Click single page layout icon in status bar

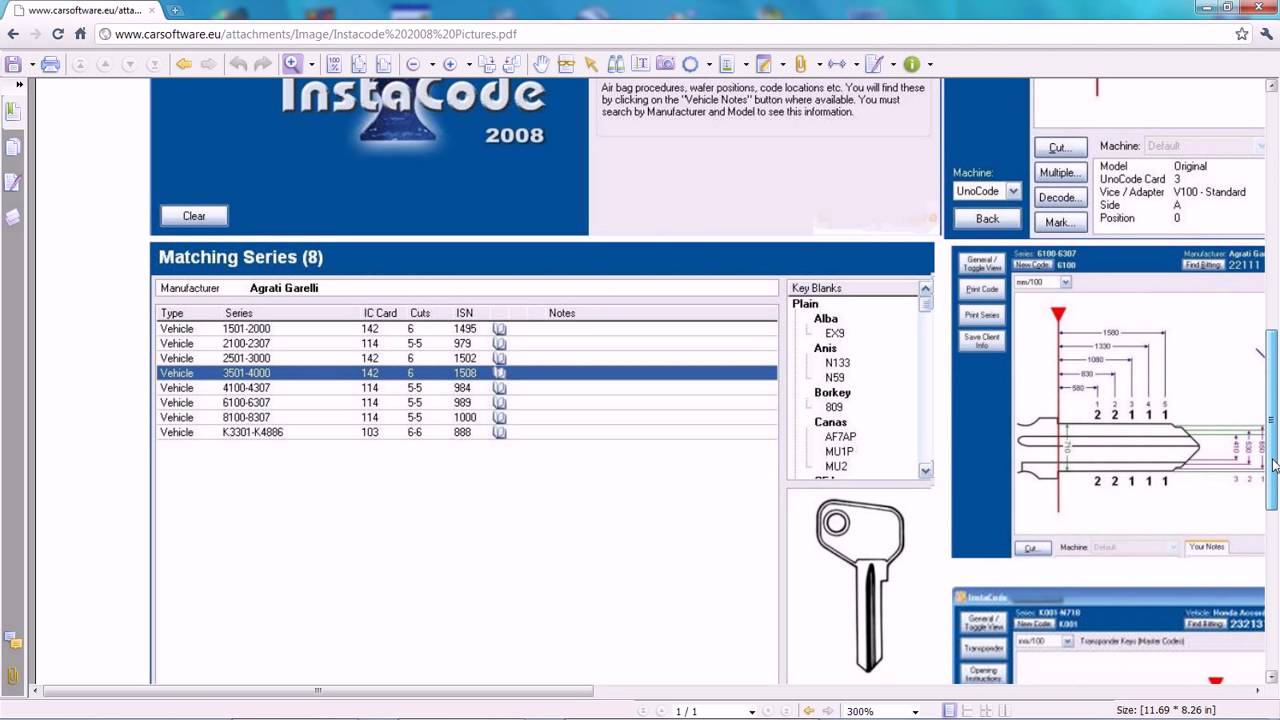(x=949, y=711)
